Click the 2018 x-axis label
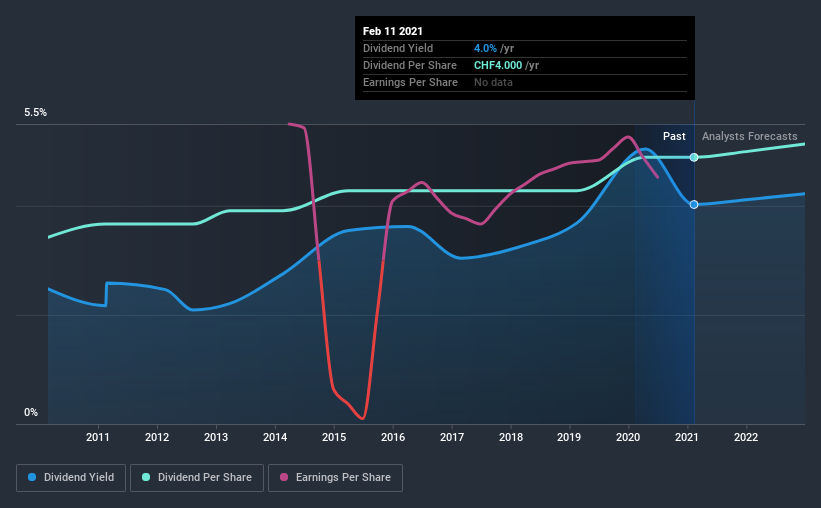Screen dimensions: 821x508 (x=511, y=437)
